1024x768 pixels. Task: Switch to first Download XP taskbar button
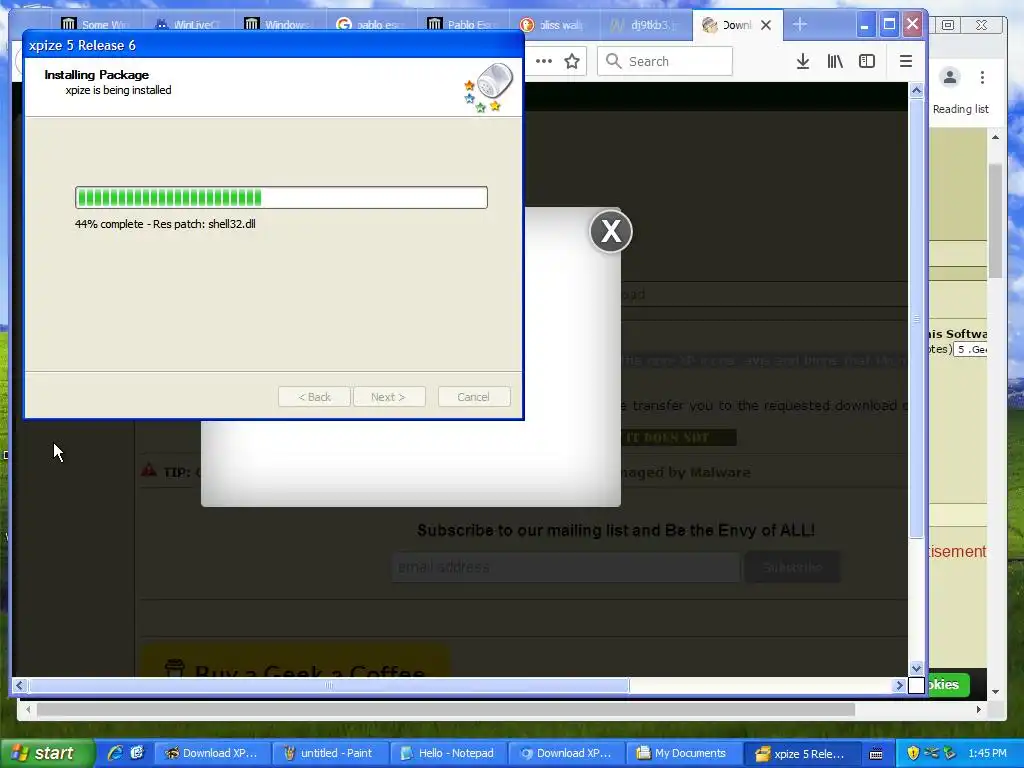212,753
